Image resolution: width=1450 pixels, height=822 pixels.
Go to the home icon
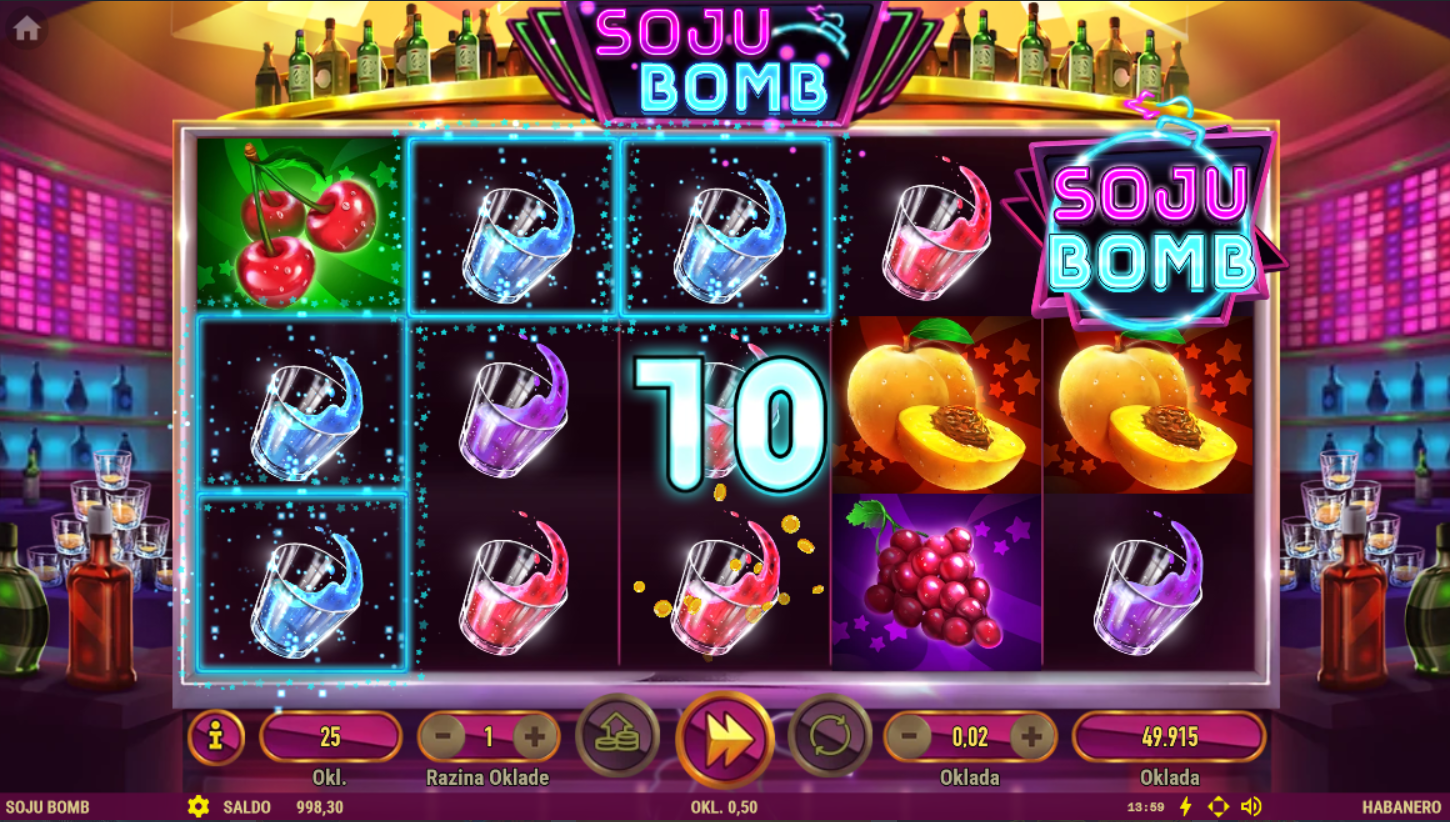pos(26,29)
